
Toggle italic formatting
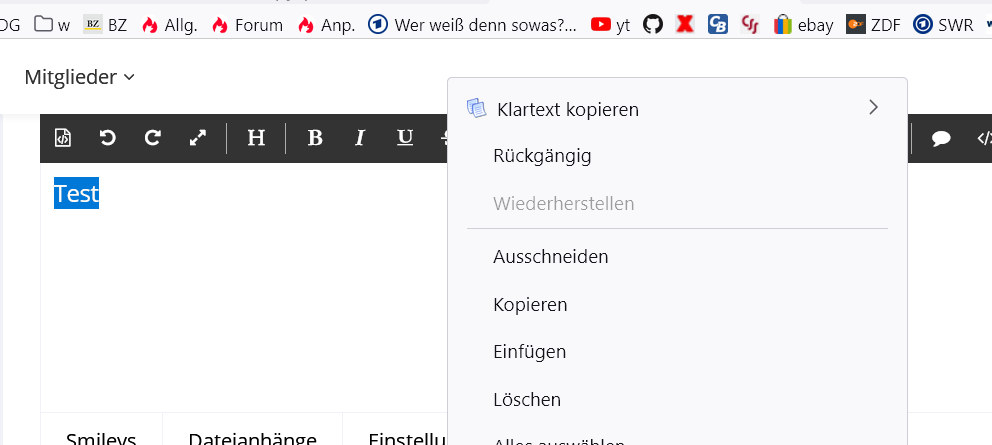360,138
